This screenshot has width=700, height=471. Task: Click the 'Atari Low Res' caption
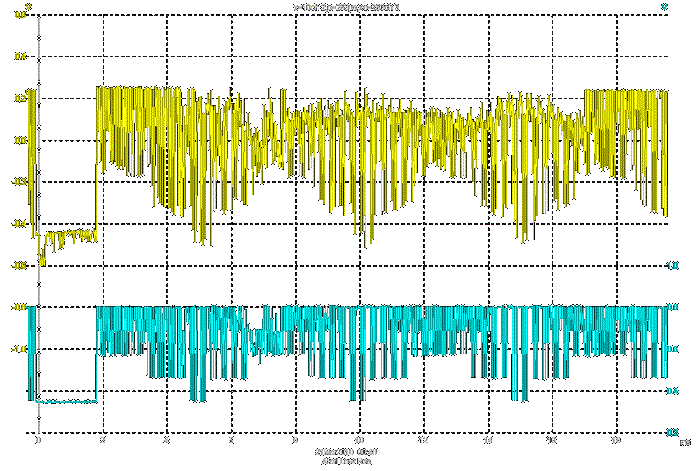343,463
